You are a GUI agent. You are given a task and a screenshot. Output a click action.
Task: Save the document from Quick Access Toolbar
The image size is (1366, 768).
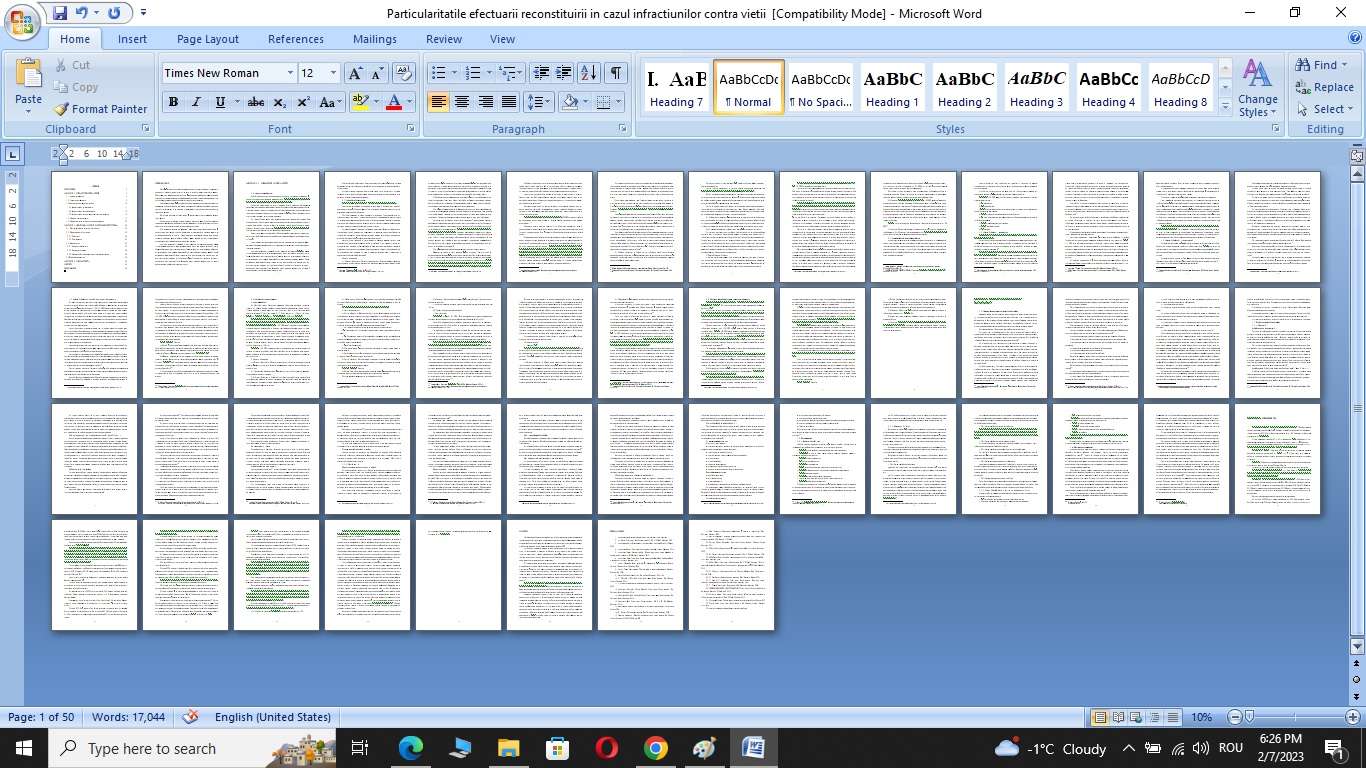[60, 13]
